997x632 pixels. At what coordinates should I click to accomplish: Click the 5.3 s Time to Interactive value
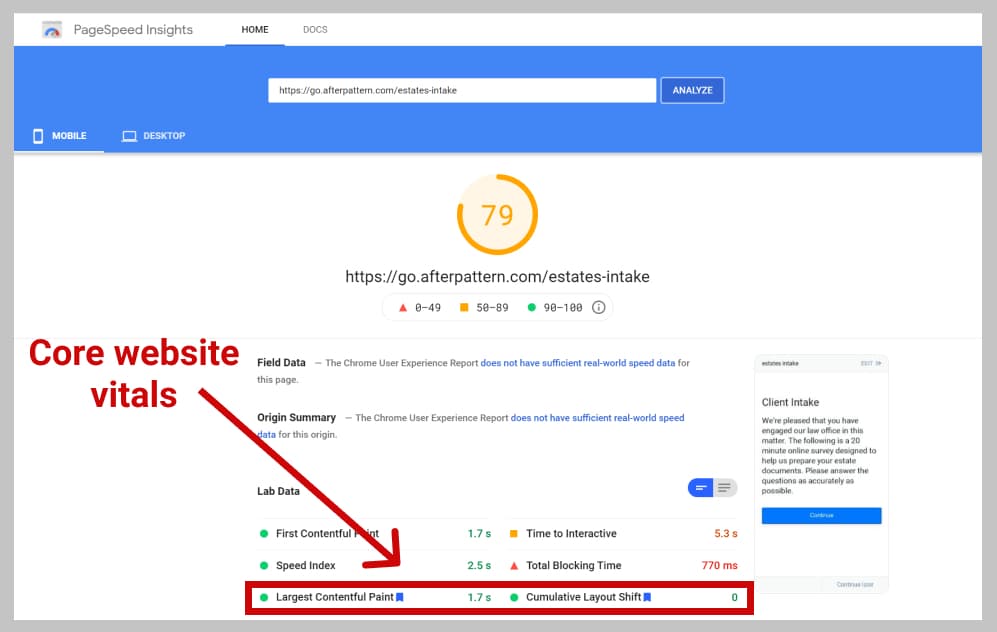[x=725, y=533]
